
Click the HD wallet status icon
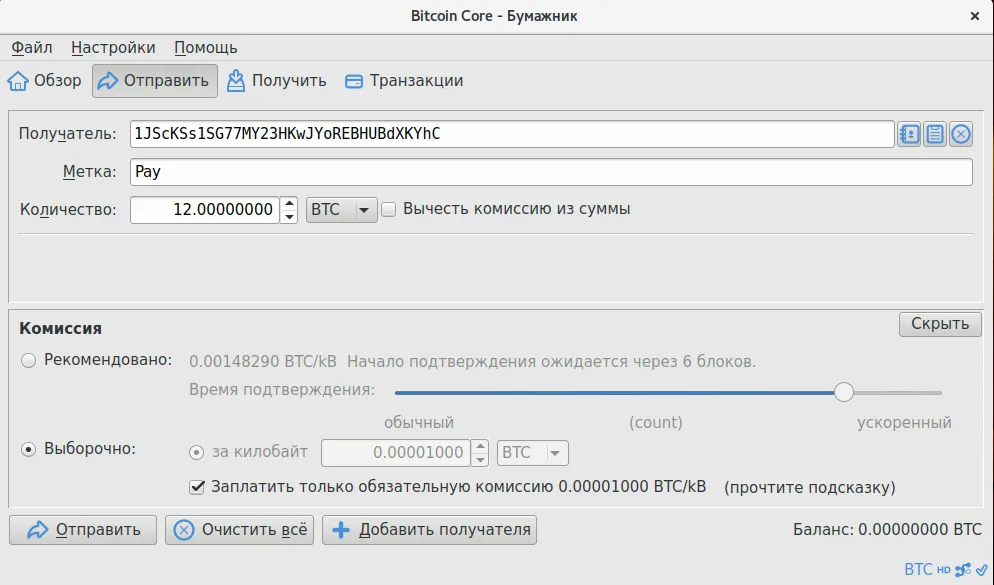943,570
